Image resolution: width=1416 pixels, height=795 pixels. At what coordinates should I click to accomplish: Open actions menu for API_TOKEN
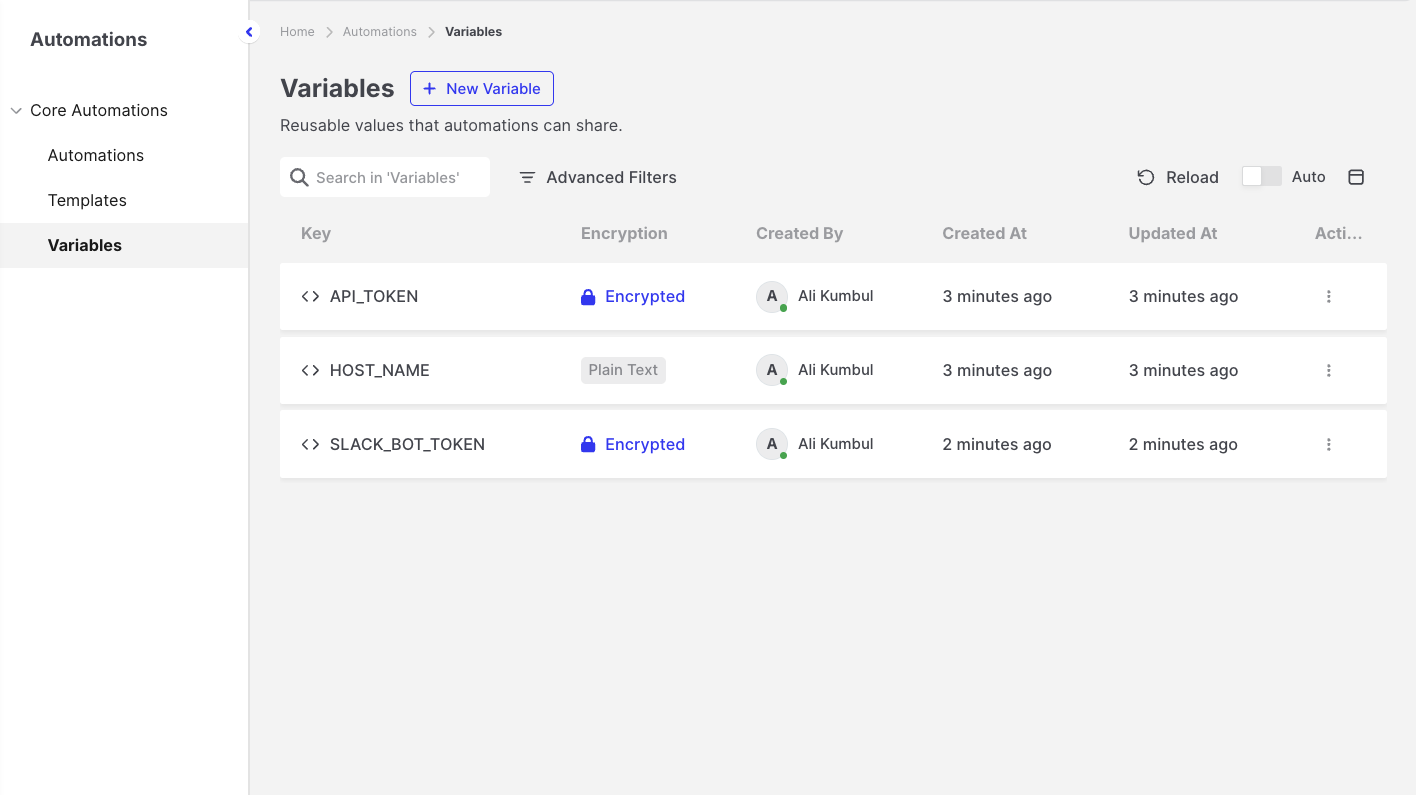pos(1328,296)
